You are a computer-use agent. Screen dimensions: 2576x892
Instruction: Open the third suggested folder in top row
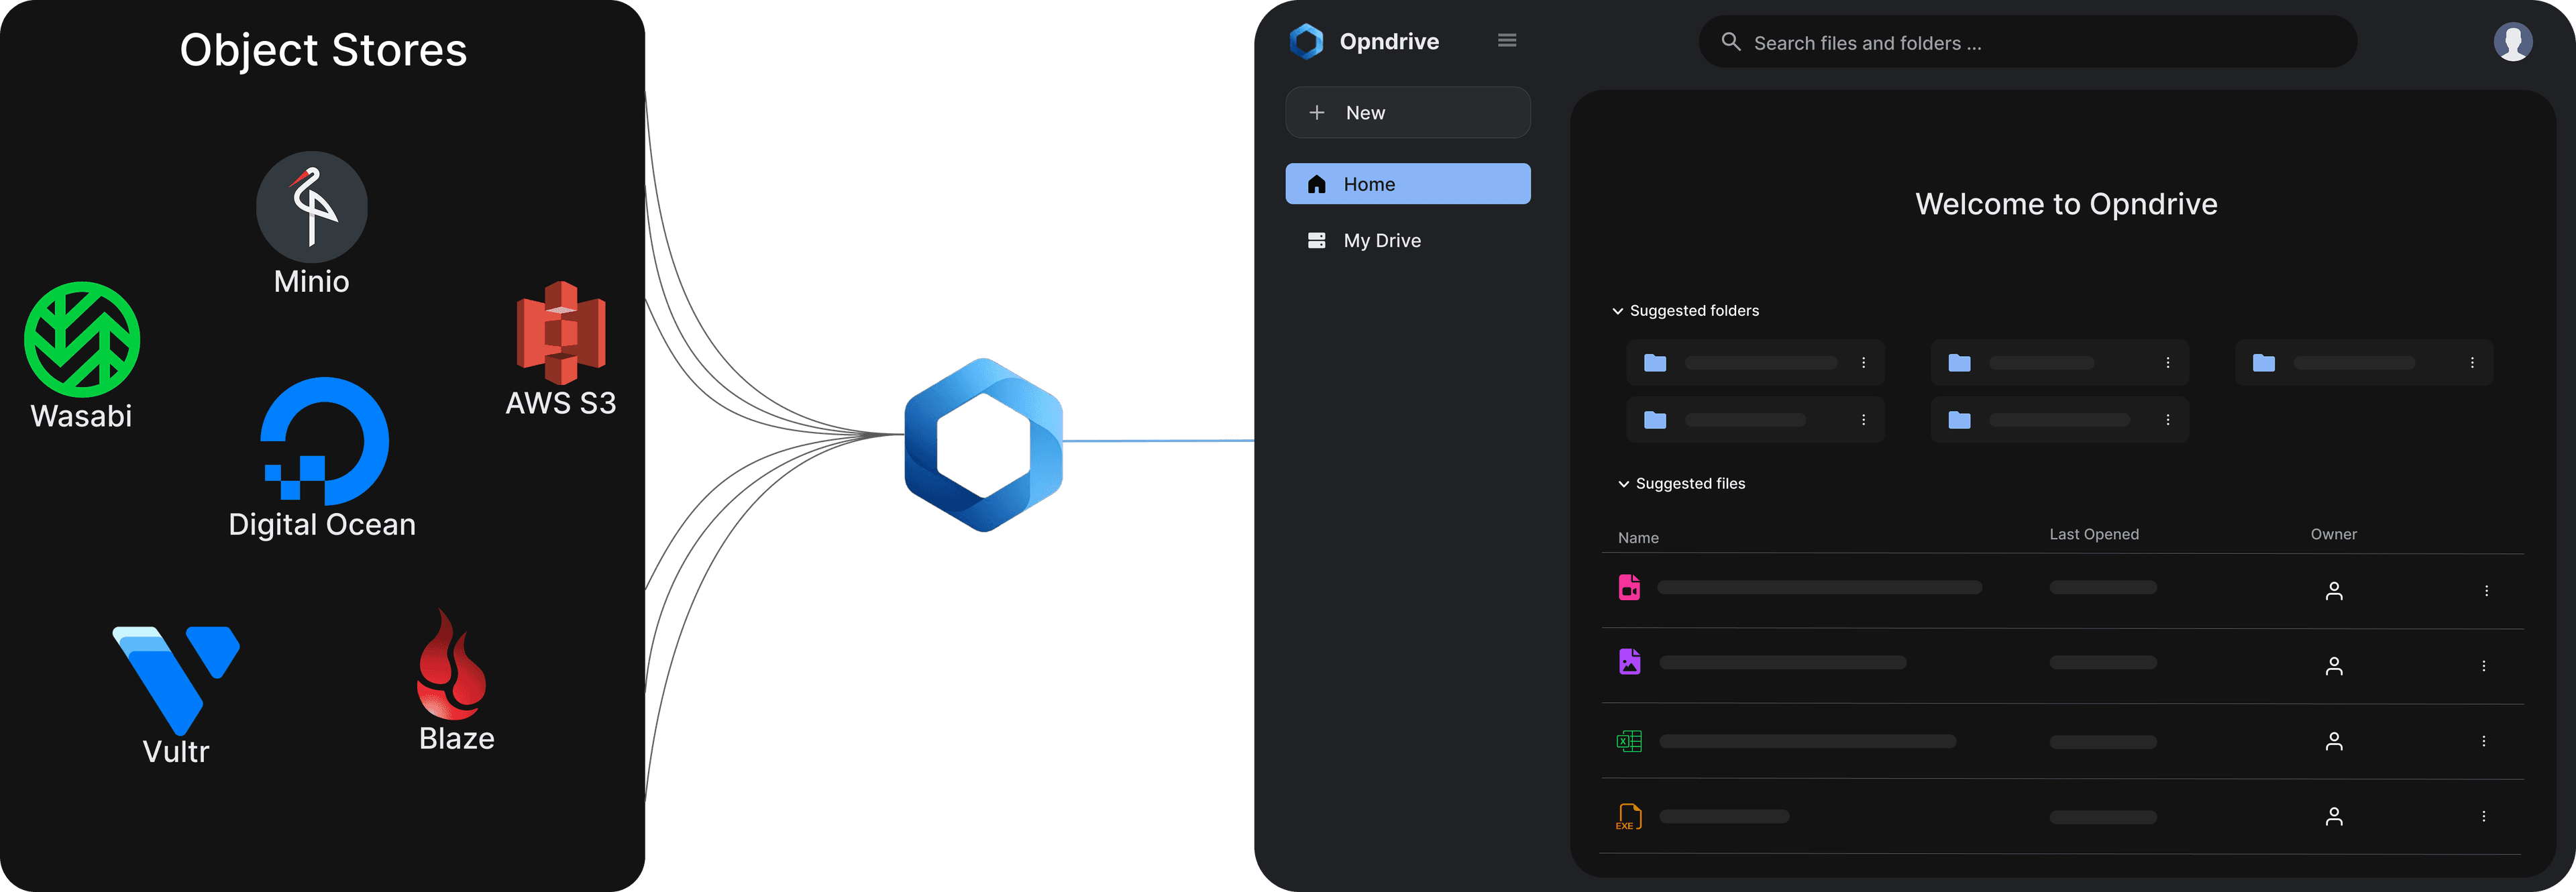click(2364, 363)
